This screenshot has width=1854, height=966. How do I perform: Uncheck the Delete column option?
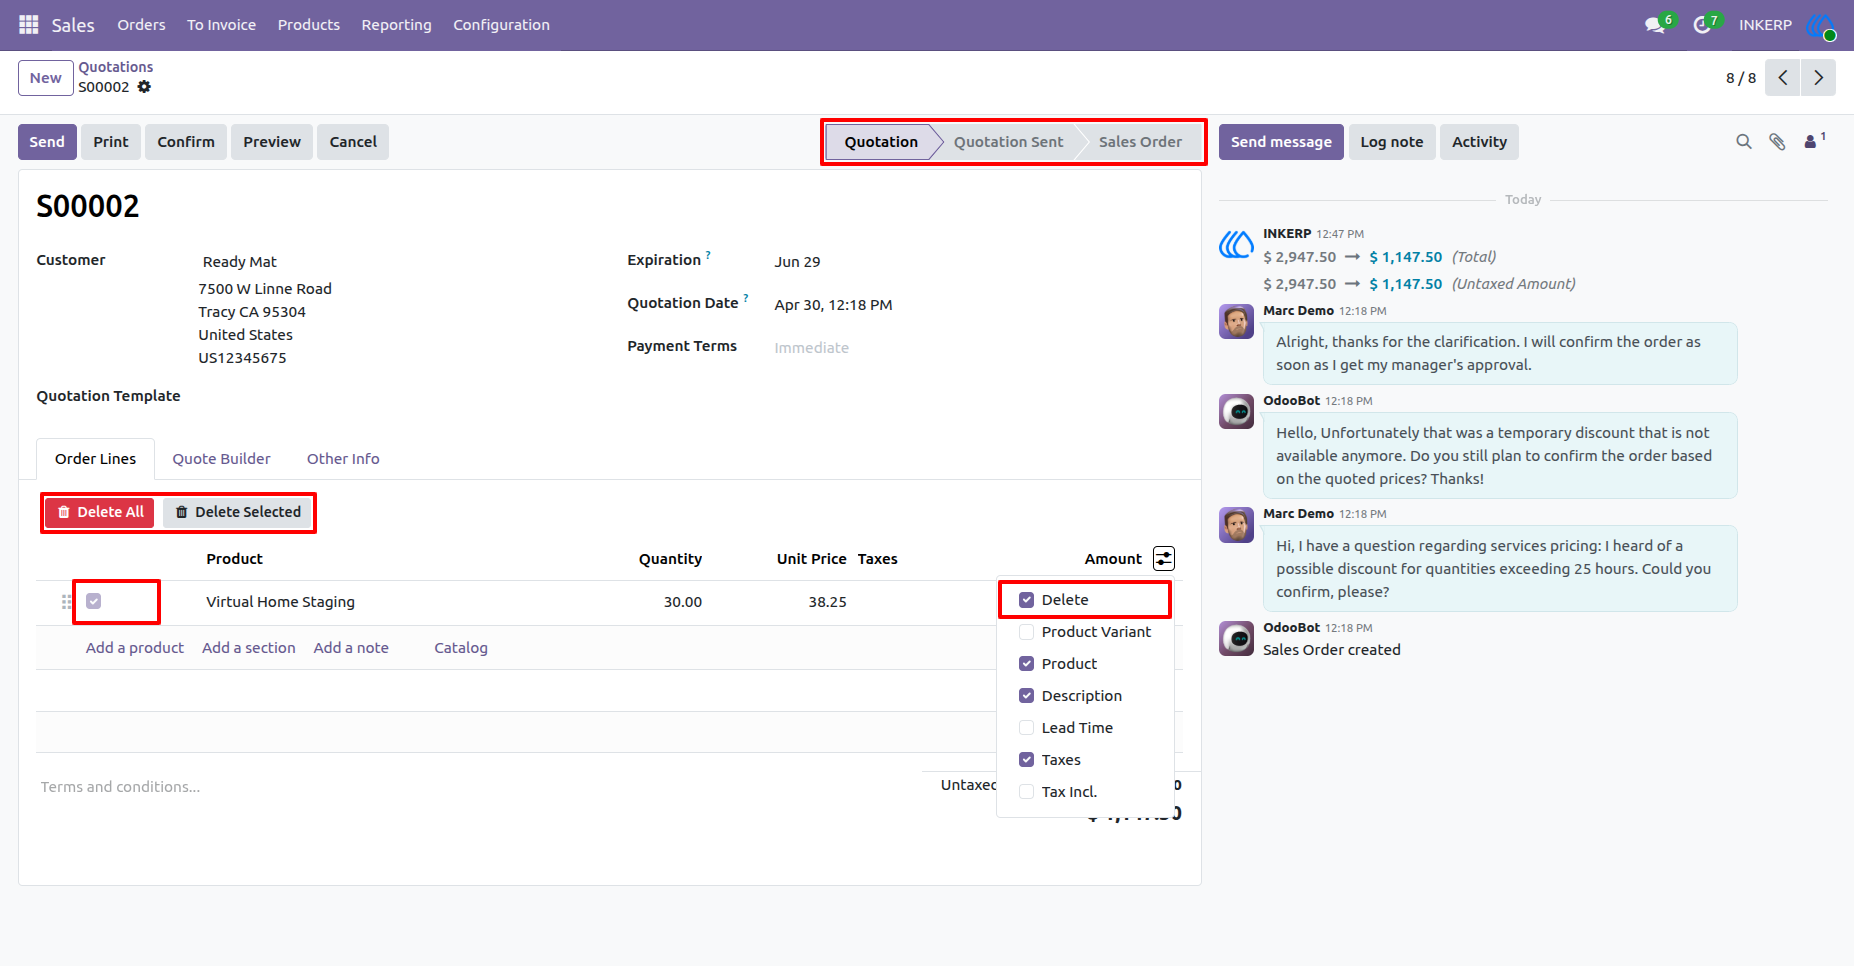tap(1026, 600)
